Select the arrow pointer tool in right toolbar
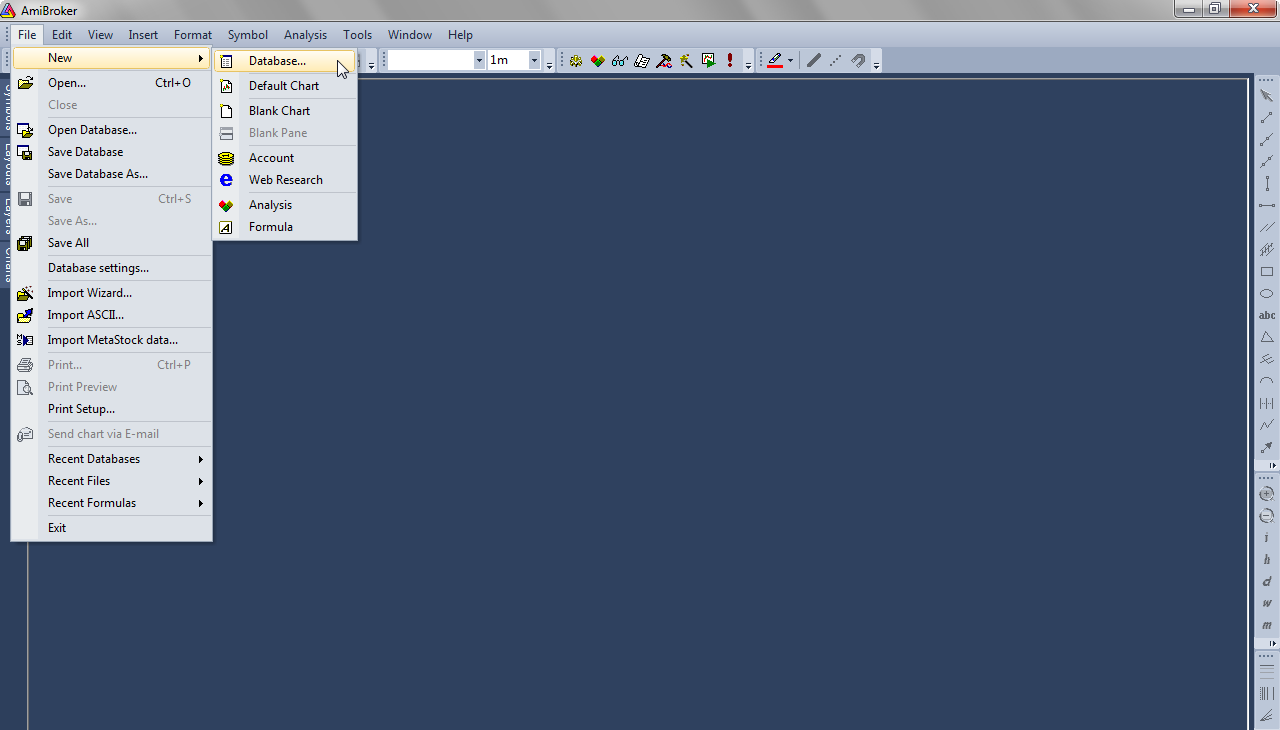The image size is (1280, 730). pos(1267,95)
